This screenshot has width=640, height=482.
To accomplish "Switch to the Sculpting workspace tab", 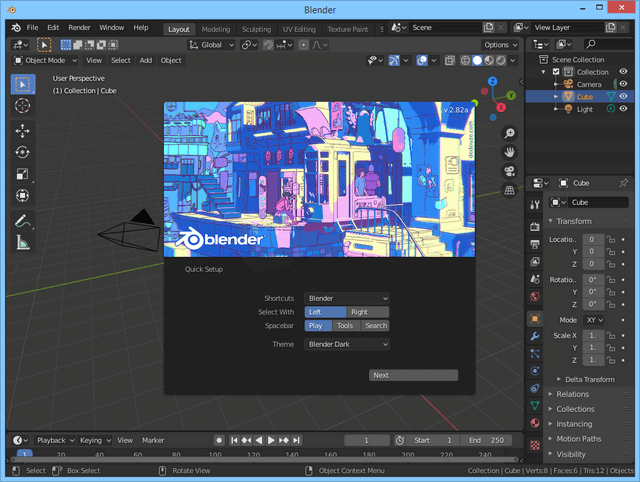I will coord(256,29).
